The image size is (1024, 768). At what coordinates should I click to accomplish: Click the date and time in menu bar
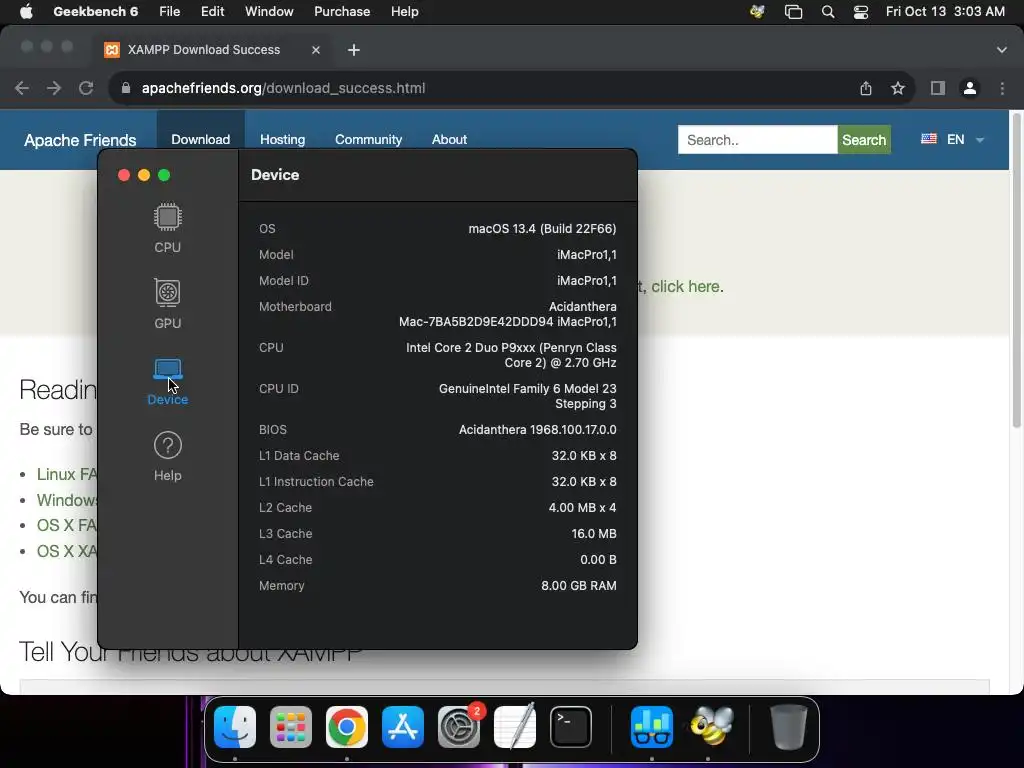pos(945,11)
